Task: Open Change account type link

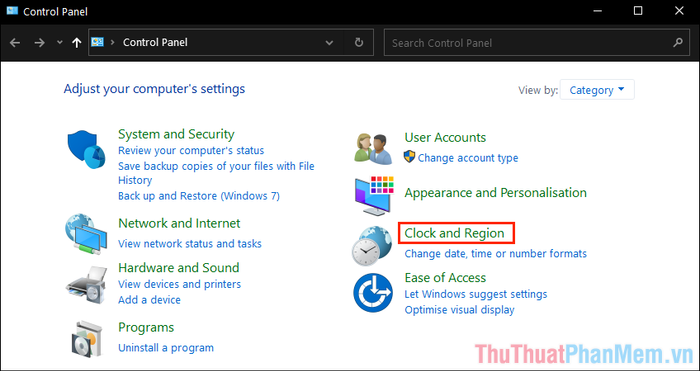Action: coord(468,158)
